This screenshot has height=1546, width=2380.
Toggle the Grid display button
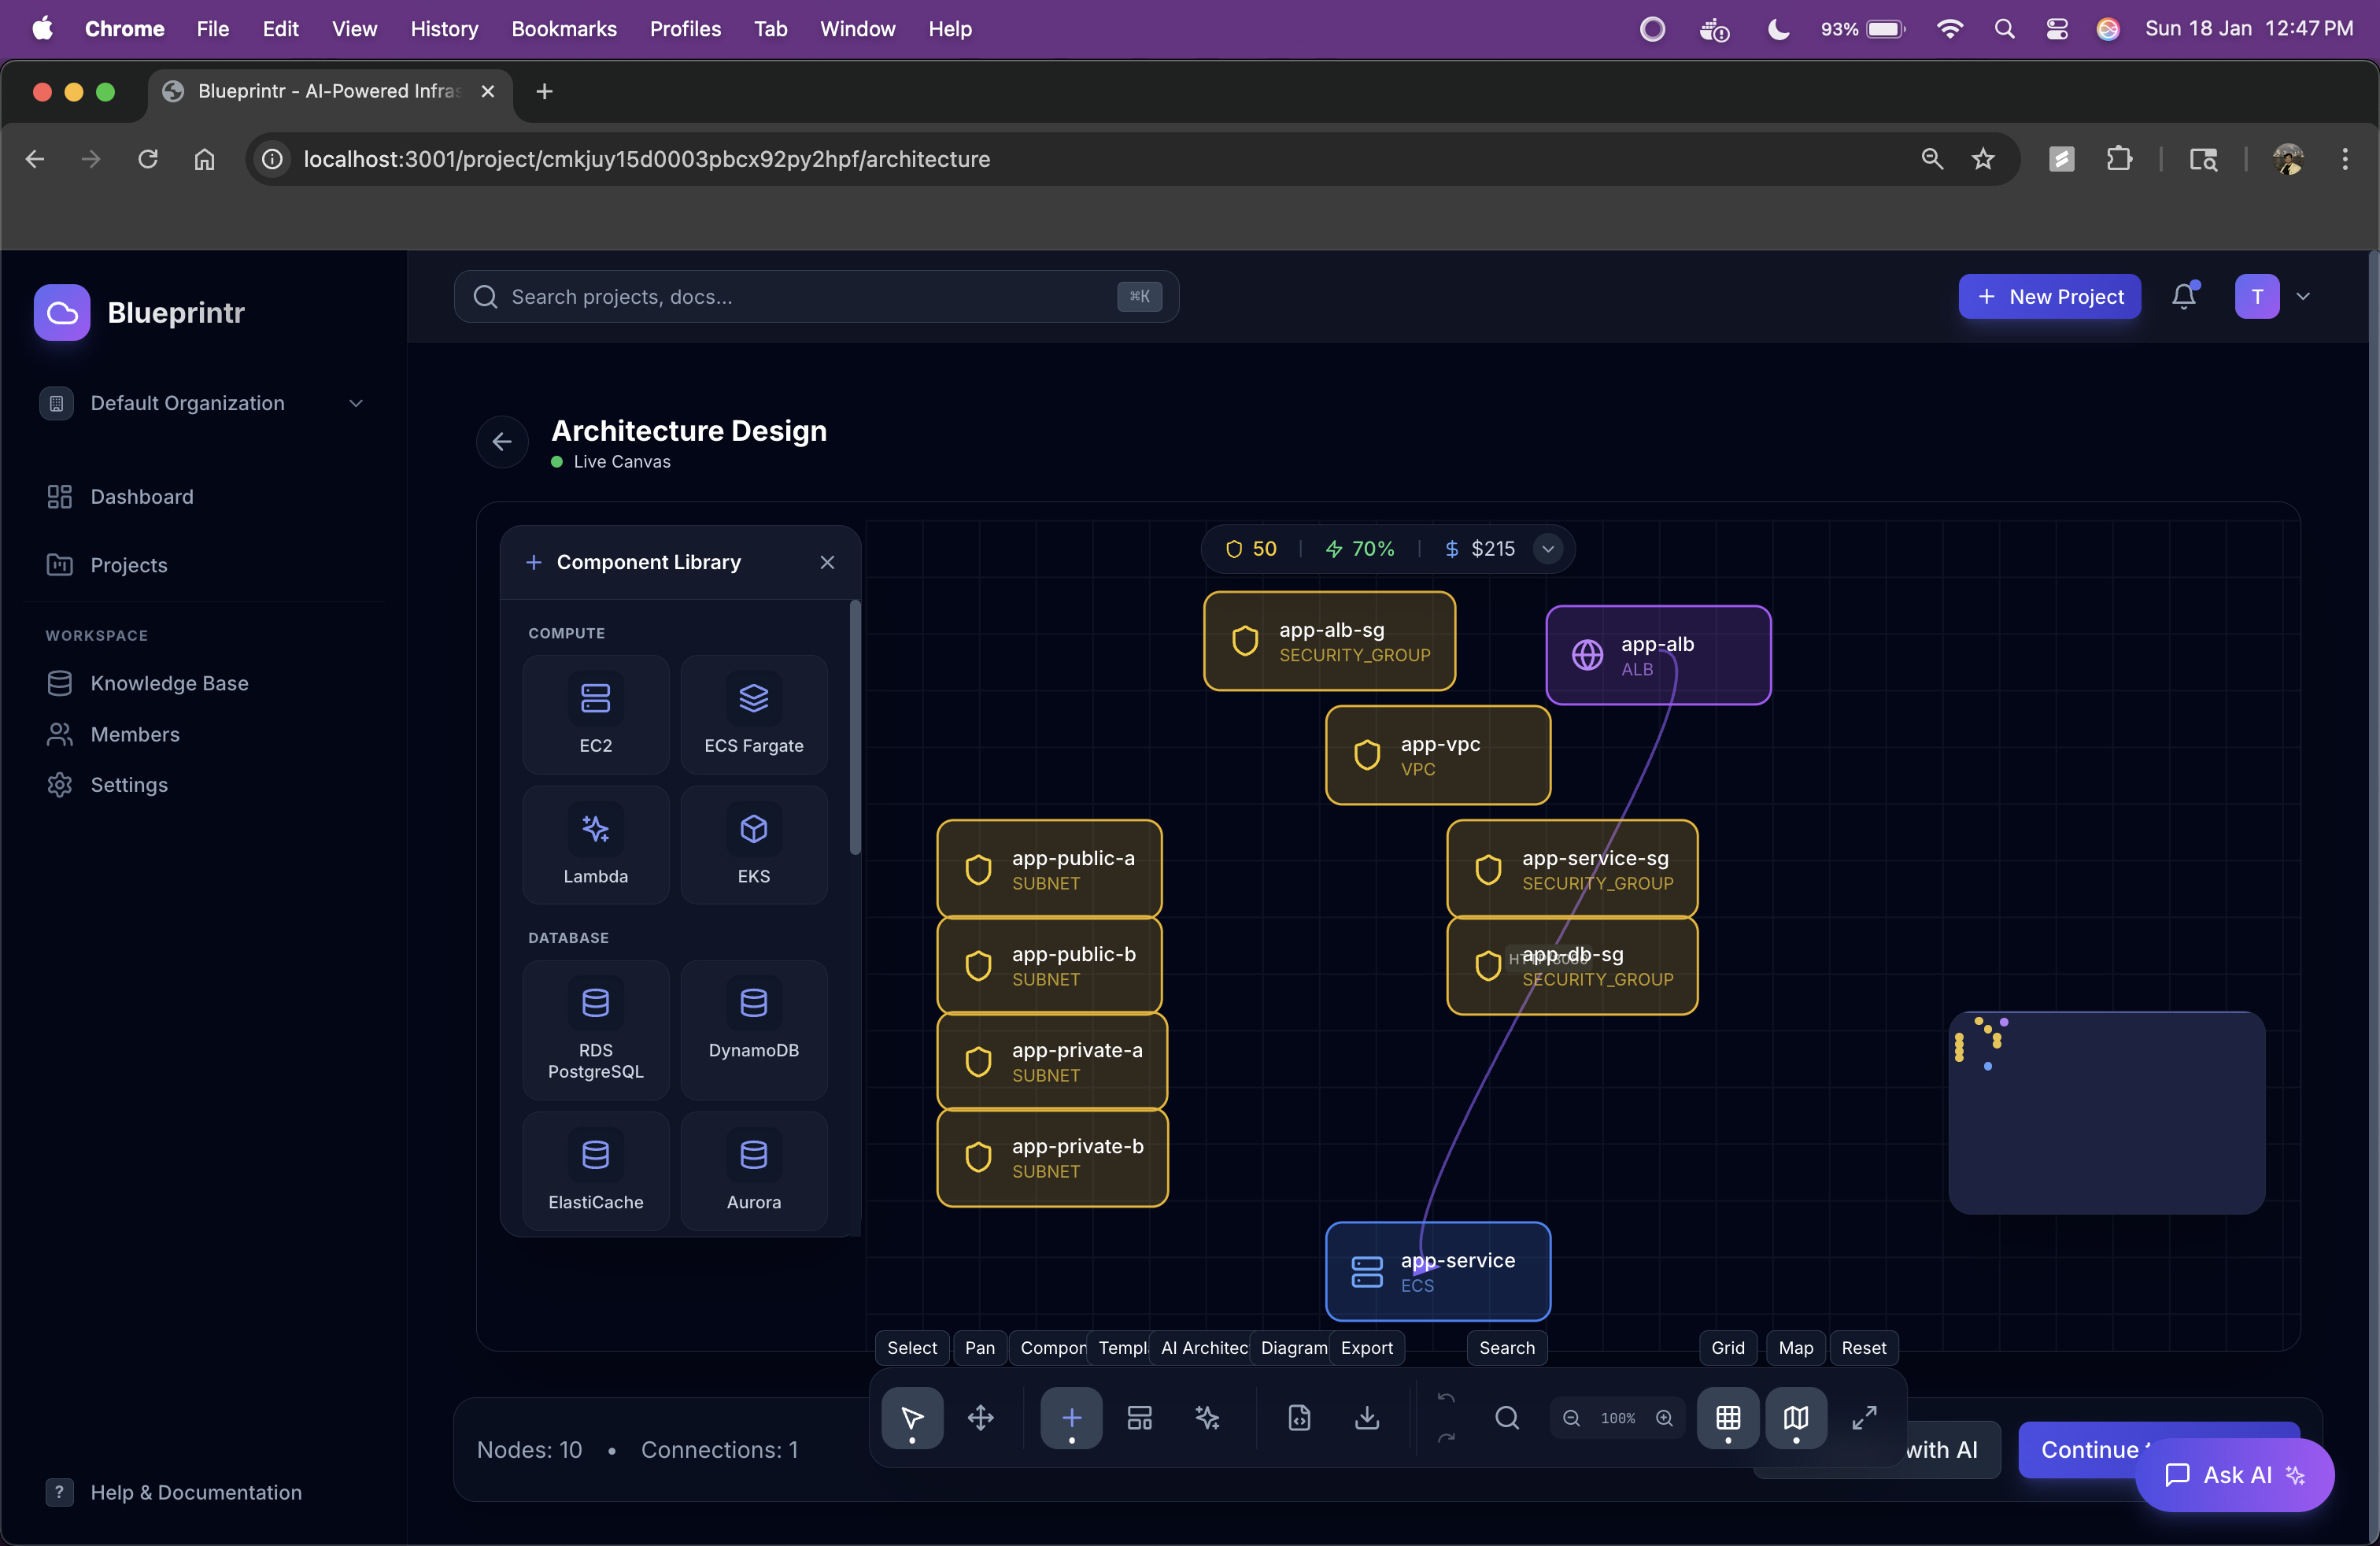point(1727,1417)
